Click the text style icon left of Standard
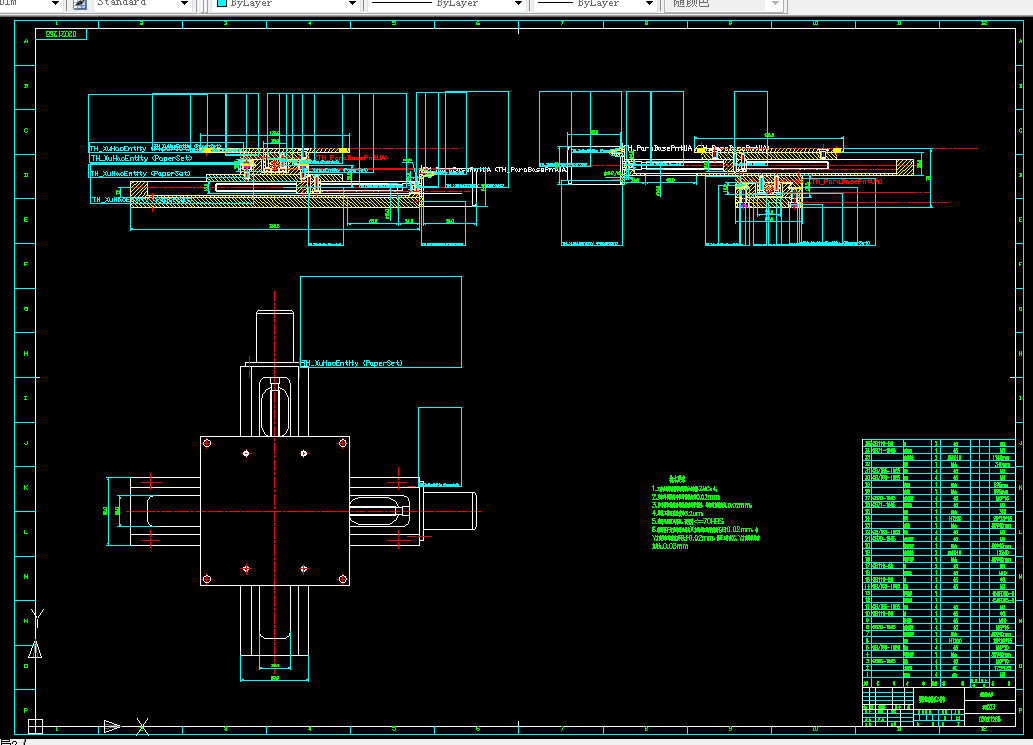 80,4
